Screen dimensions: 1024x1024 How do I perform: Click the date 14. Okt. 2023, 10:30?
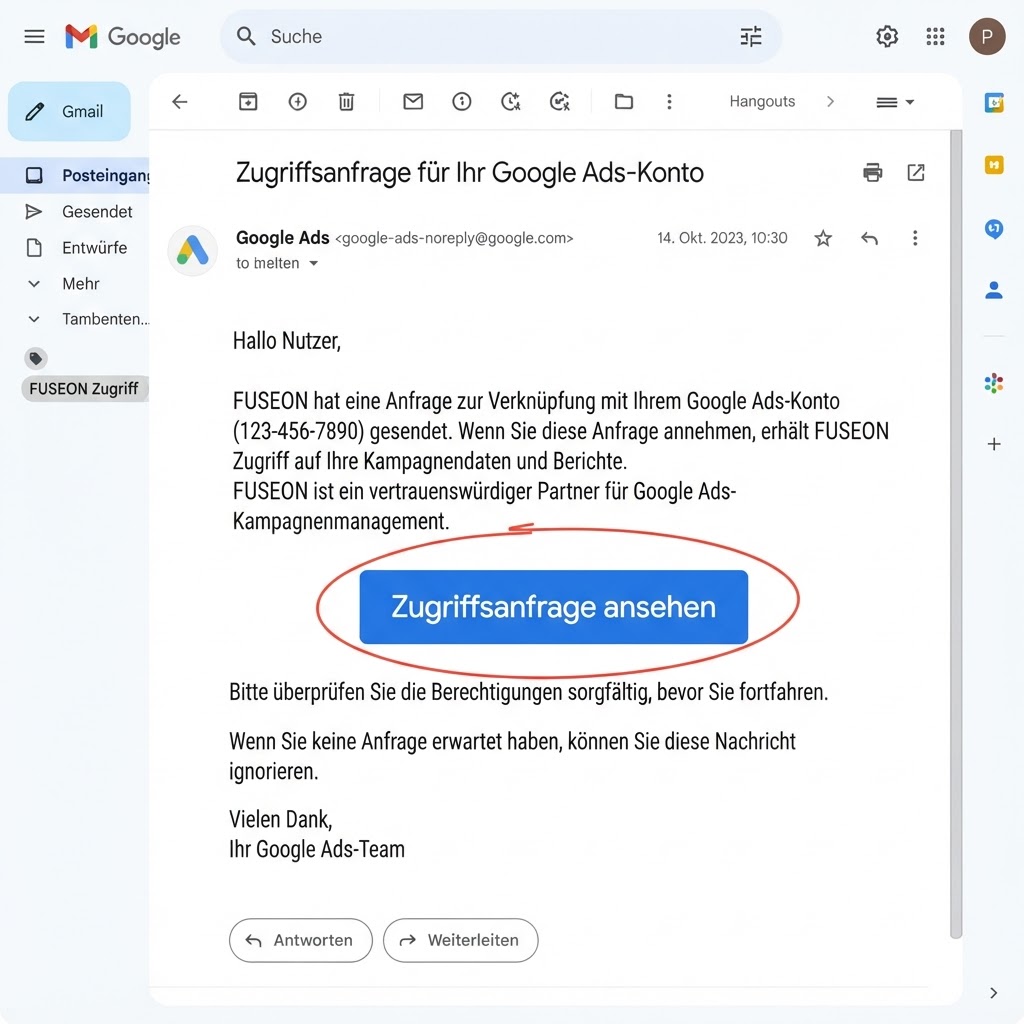[x=722, y=238]
